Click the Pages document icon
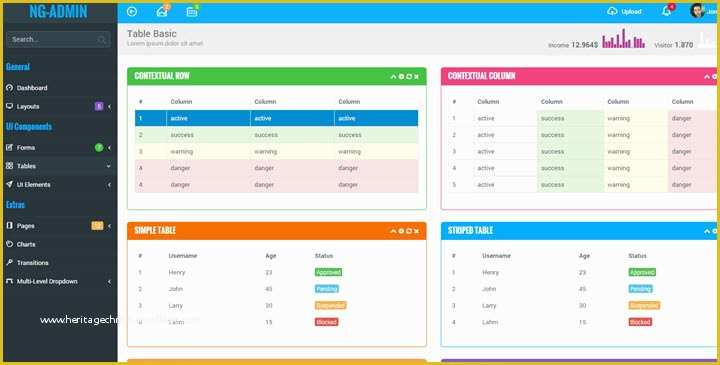720x365 pixels. pos(10,225)
